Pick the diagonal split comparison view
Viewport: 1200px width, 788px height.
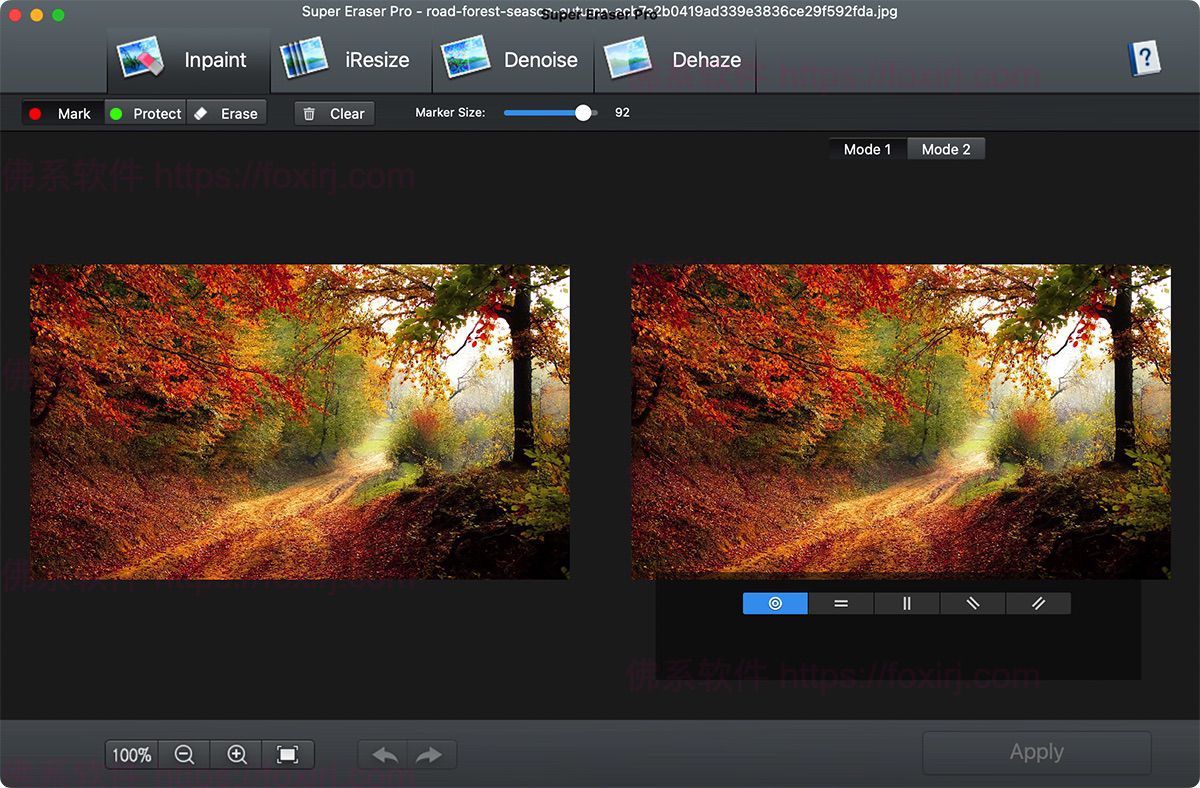972,603
